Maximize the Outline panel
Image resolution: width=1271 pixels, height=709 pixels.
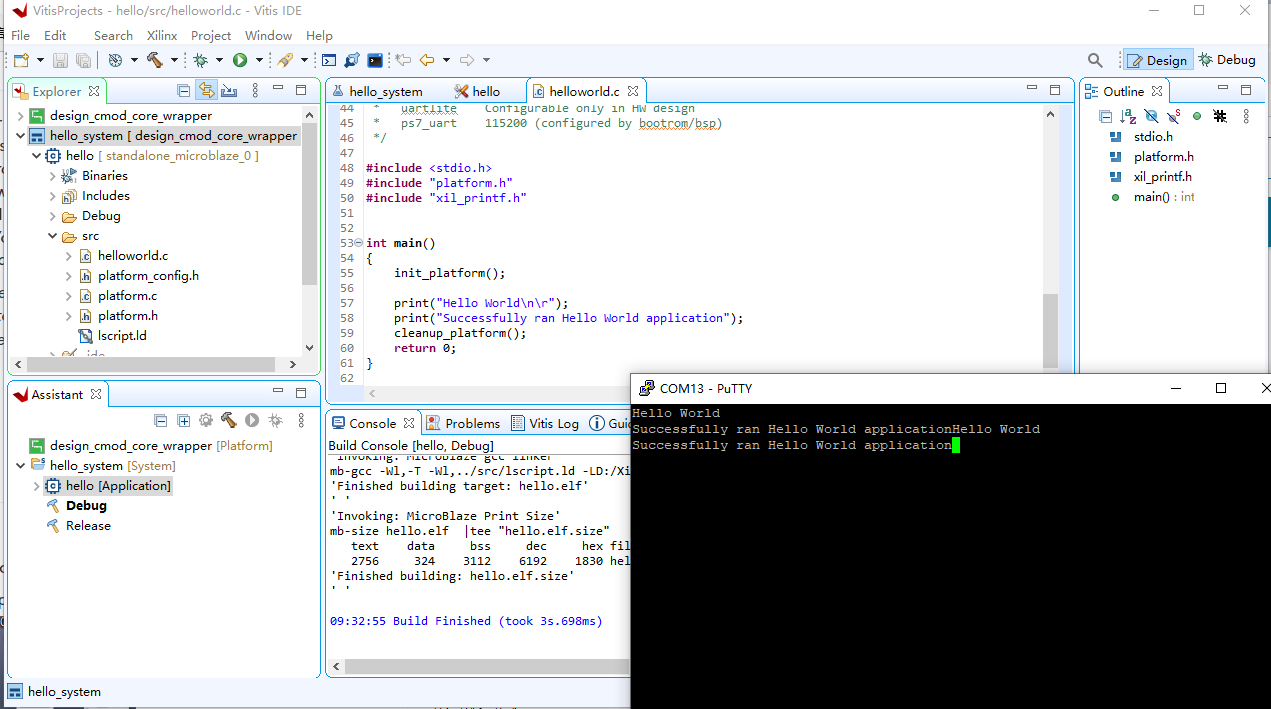[x=1246, y=90]
